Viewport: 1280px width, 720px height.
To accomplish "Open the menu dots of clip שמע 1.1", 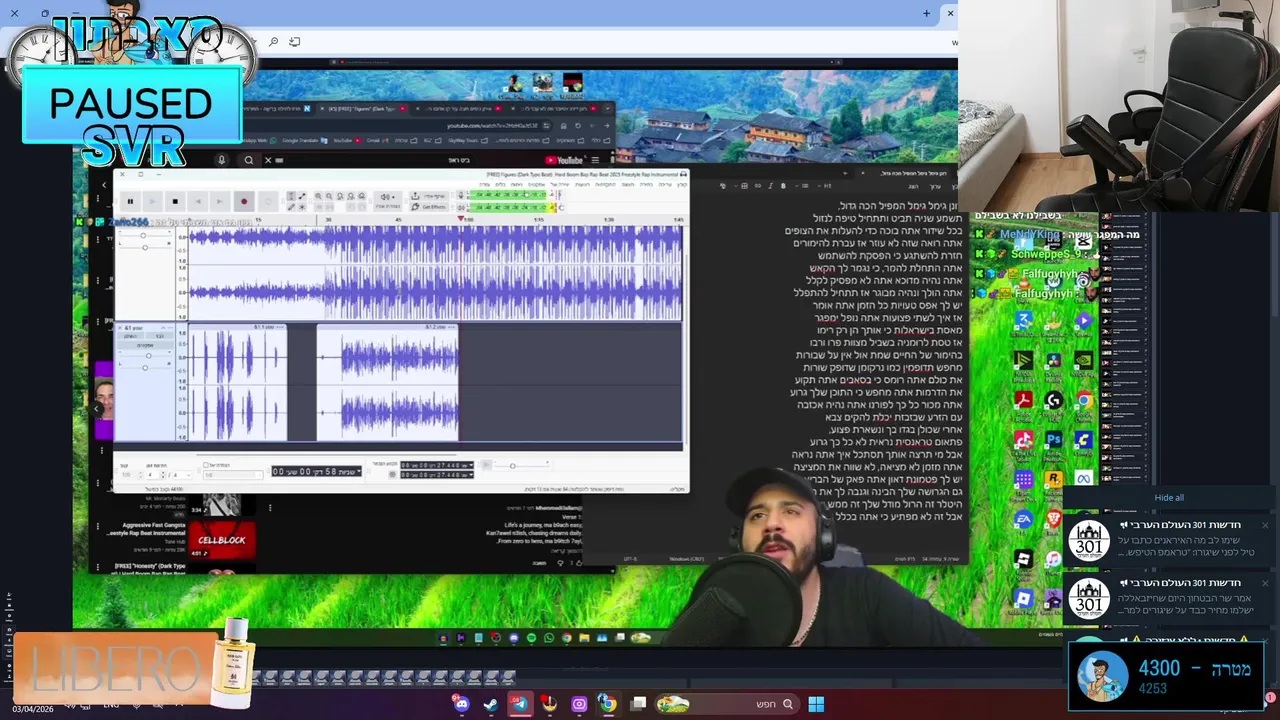I will (x=280, y=327).
